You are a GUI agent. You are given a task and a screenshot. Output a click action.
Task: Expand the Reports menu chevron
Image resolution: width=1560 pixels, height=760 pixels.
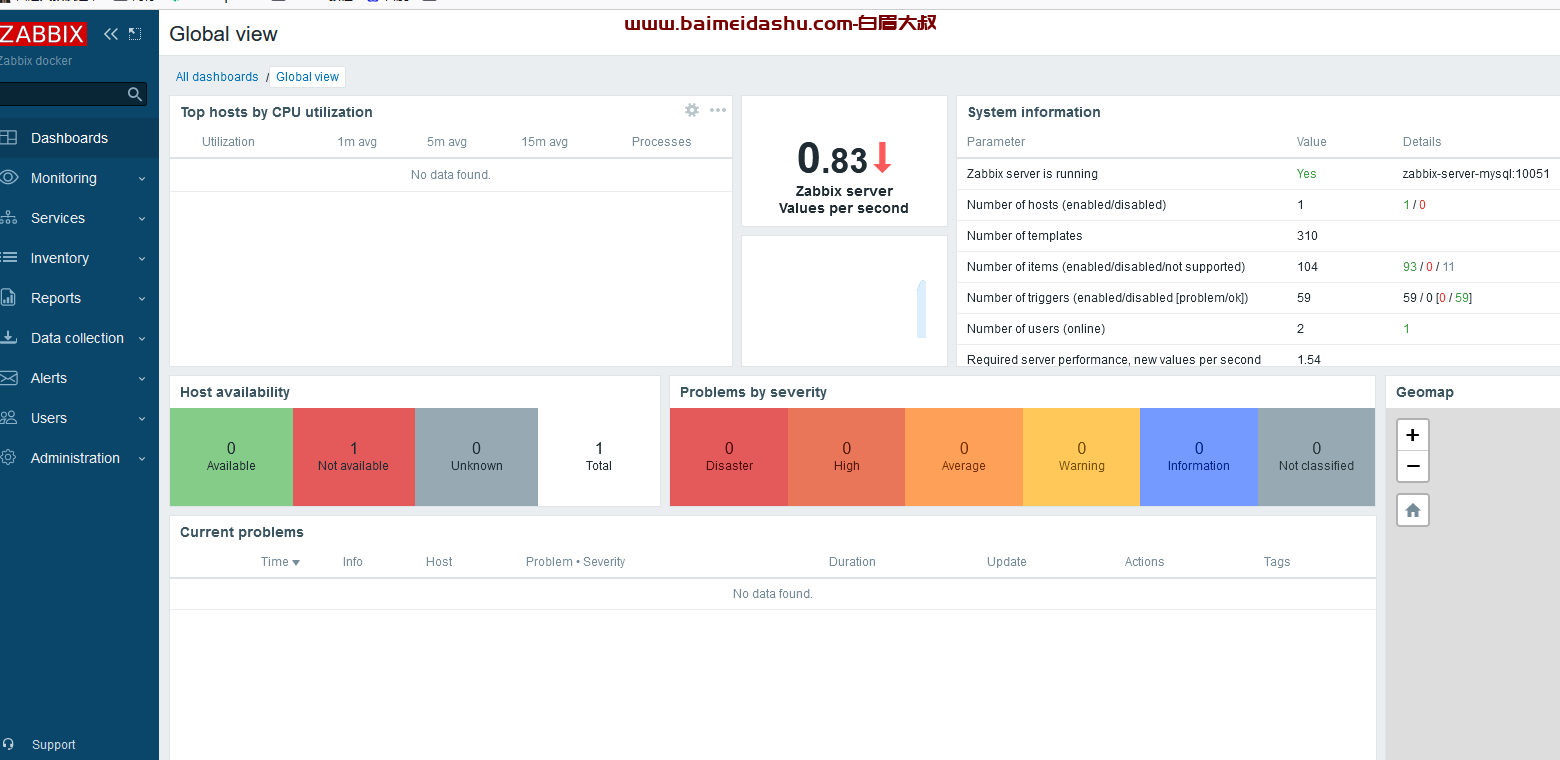tap(142, 299)
